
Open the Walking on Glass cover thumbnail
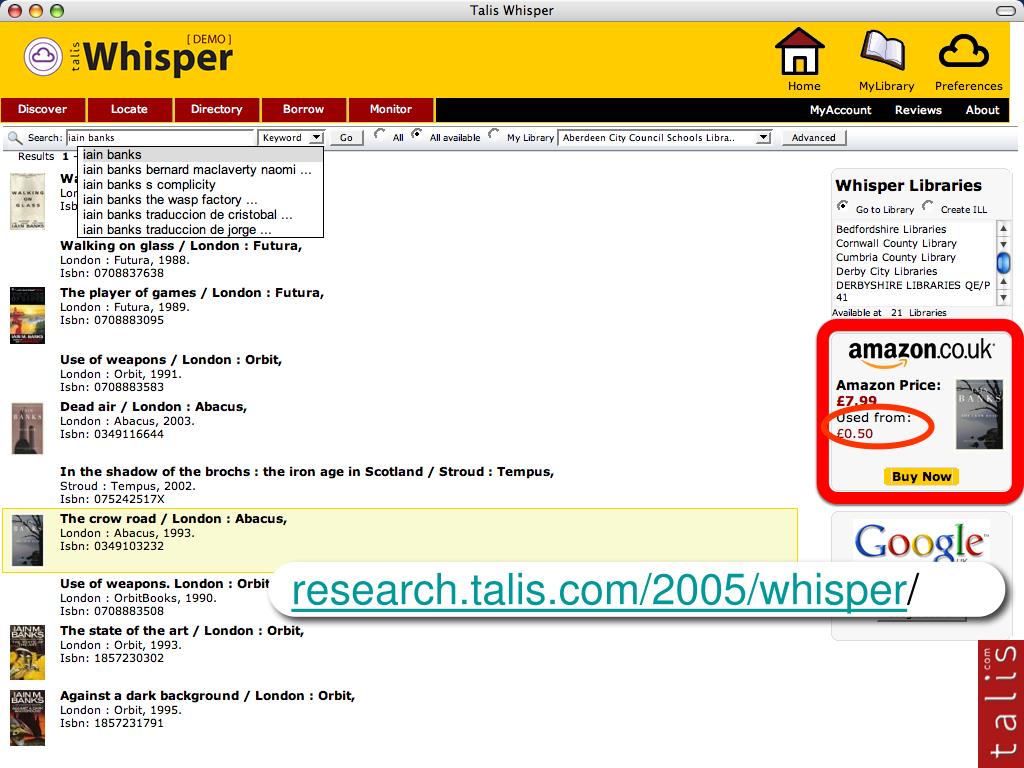tap(27, 201)
